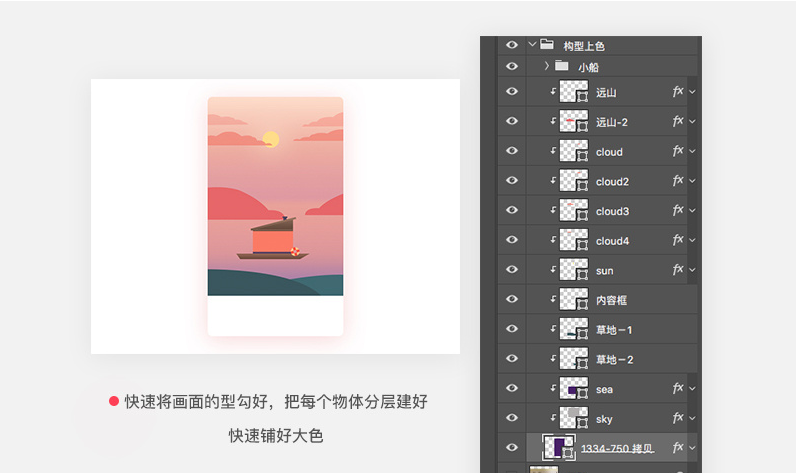Select the 1334-750 拷贝 layer thumbnail
798x473 pixels.
[559, 448]
